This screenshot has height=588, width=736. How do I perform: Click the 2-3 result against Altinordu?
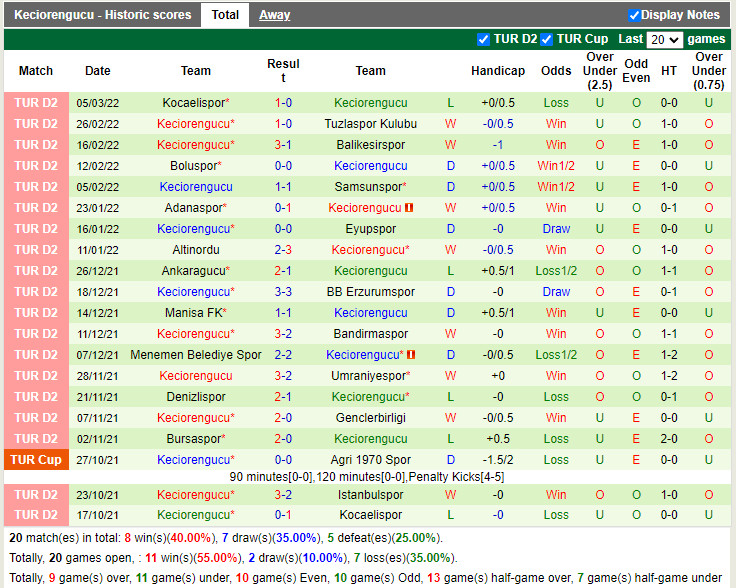tap(283, 250)
